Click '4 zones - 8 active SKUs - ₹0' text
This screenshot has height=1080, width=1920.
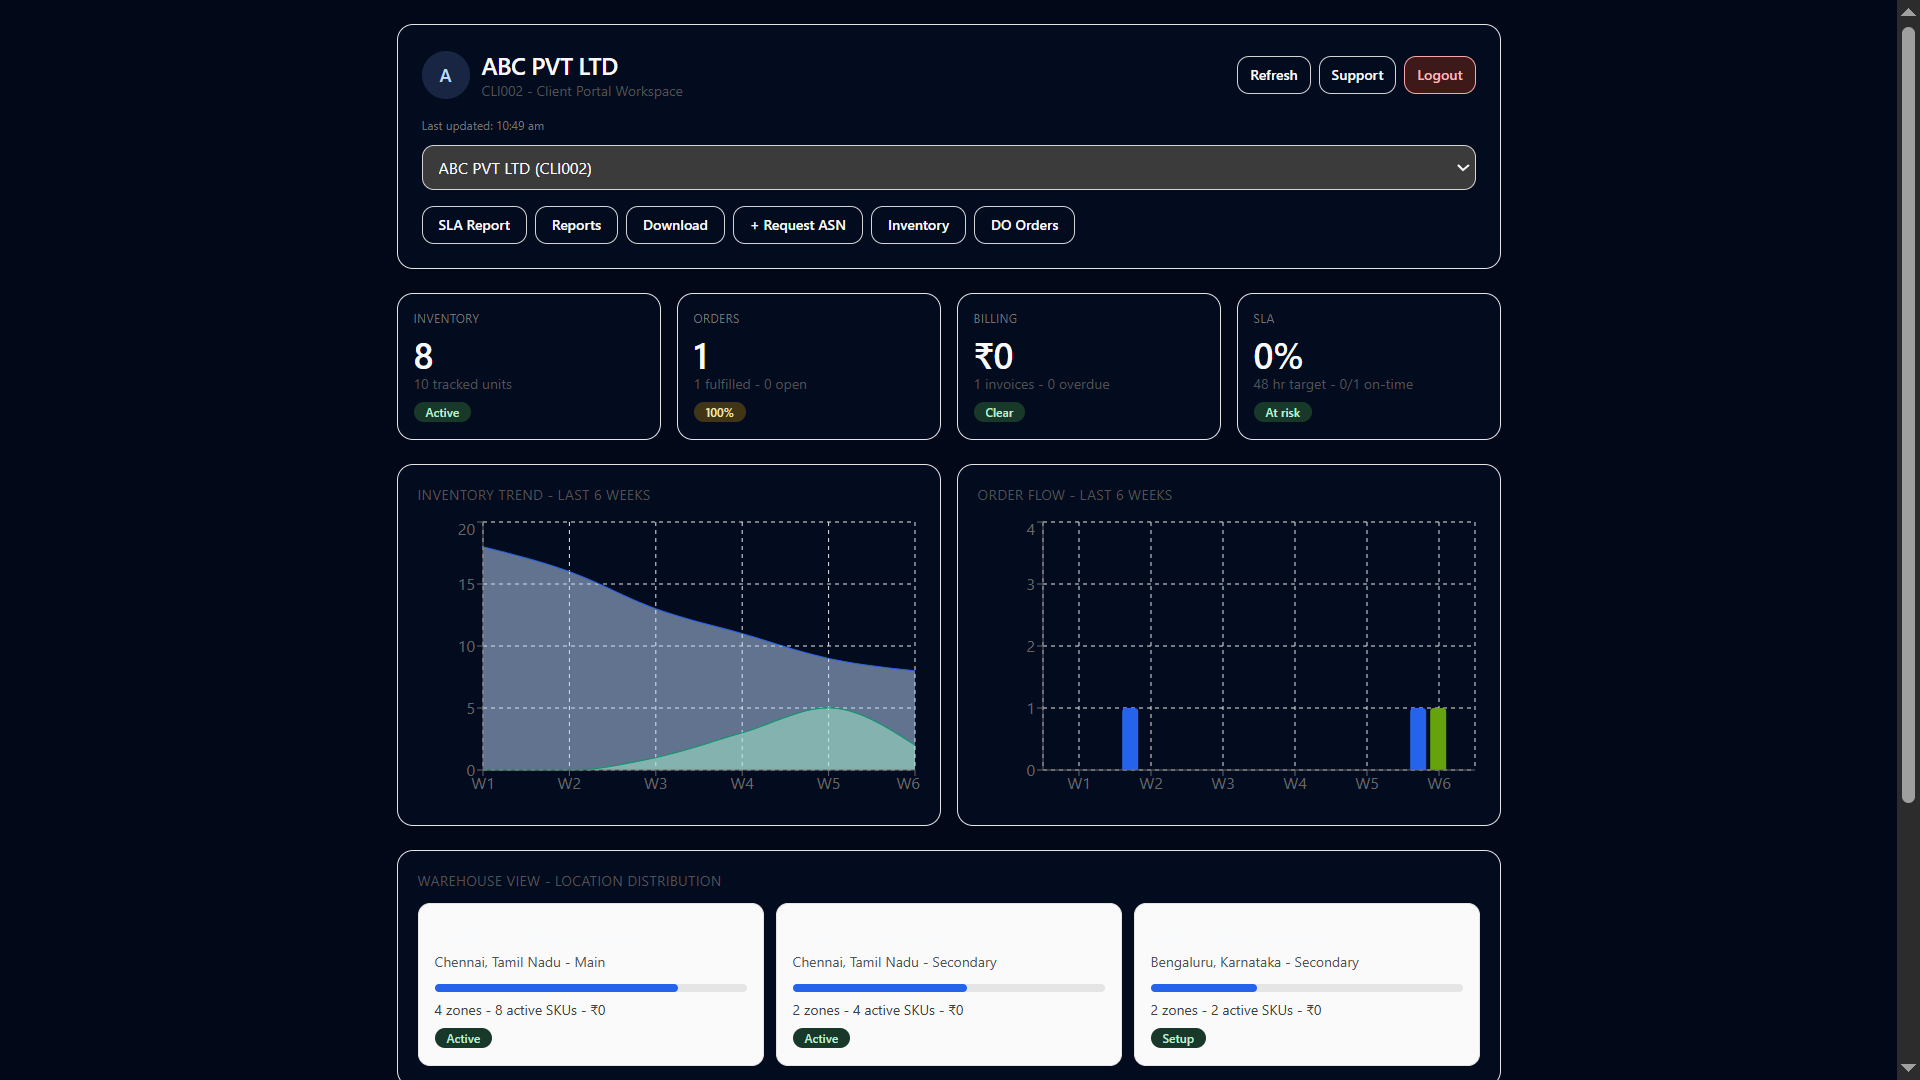pyautogui.click(x=520, y=1010)
